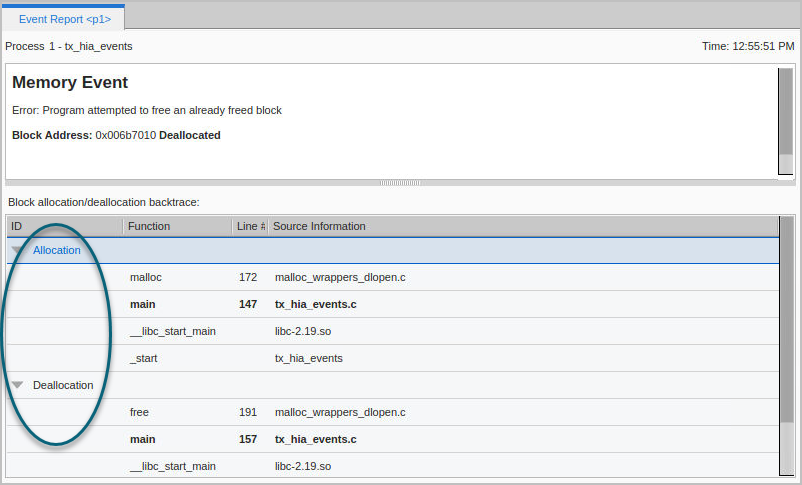Collapse the Deallocation backtrace group
The height and width of the screenshot is (485, 802).
point(18,385)
